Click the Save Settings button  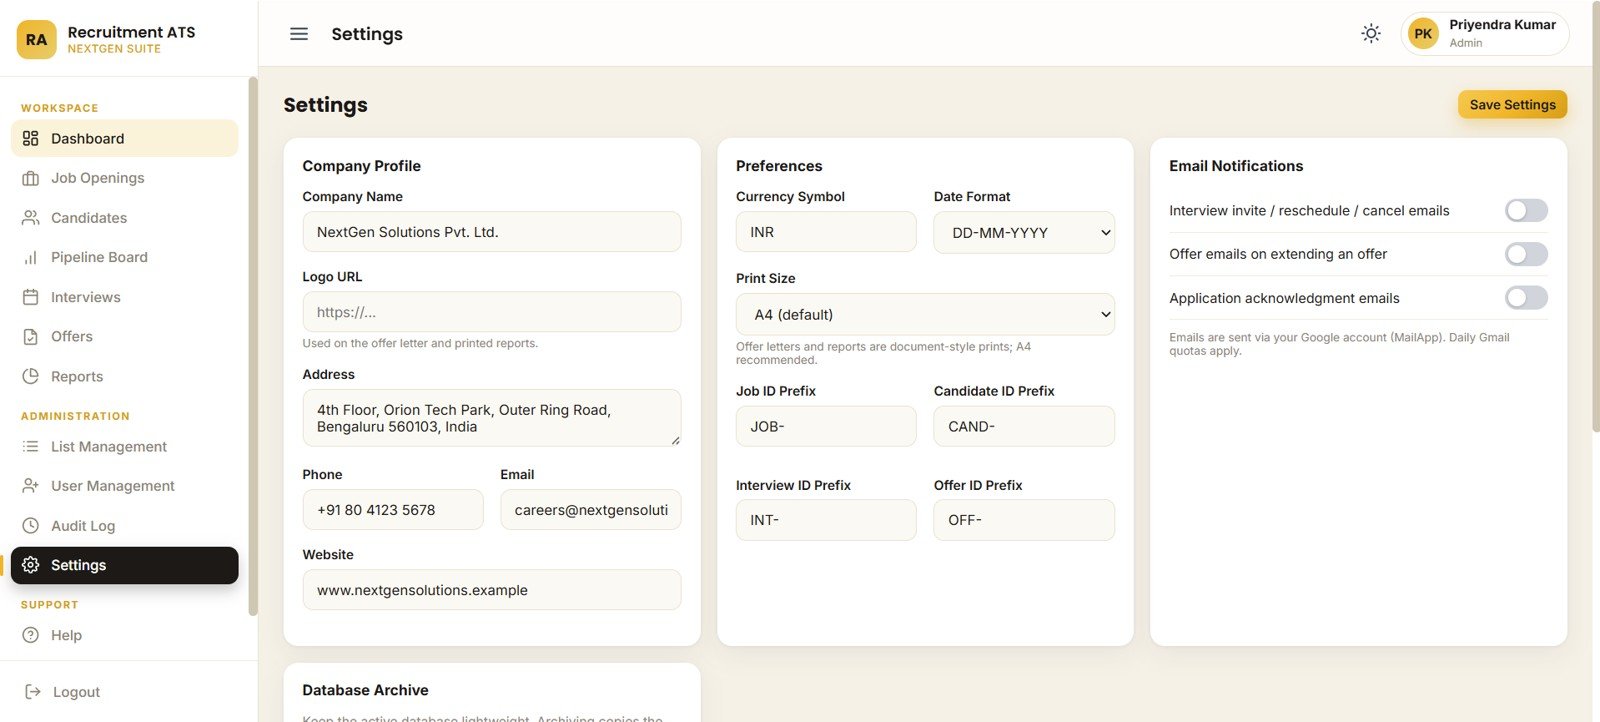pos(1512,105)
